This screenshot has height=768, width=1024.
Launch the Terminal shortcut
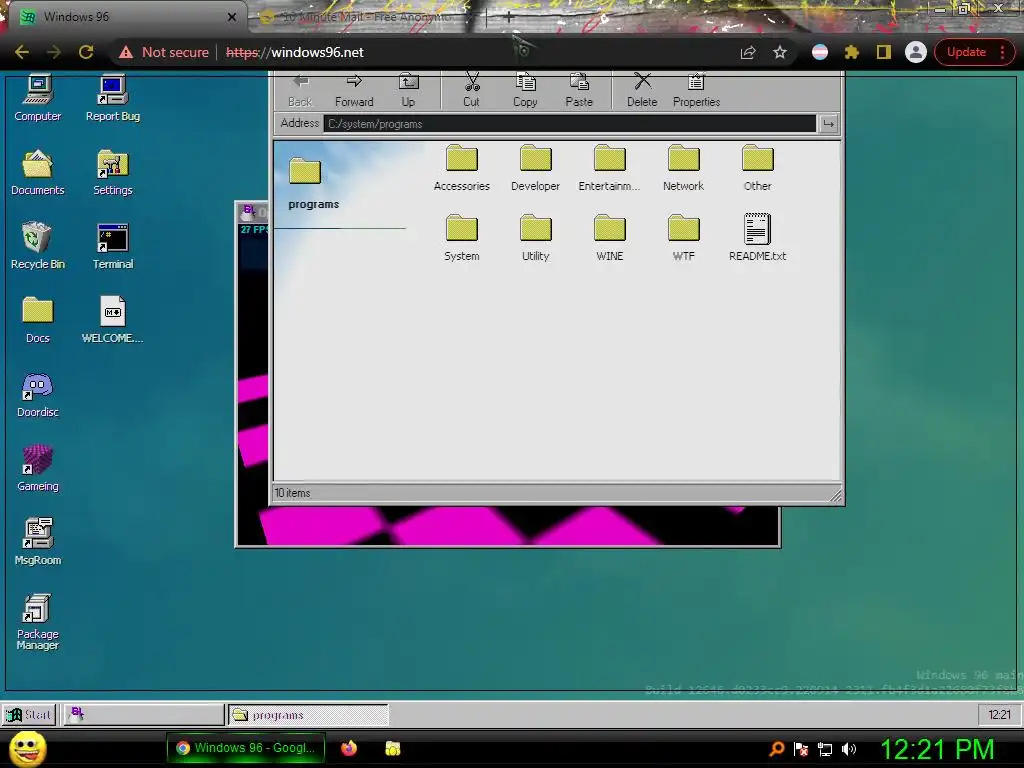pyautogui.click(x=113, y=246)
